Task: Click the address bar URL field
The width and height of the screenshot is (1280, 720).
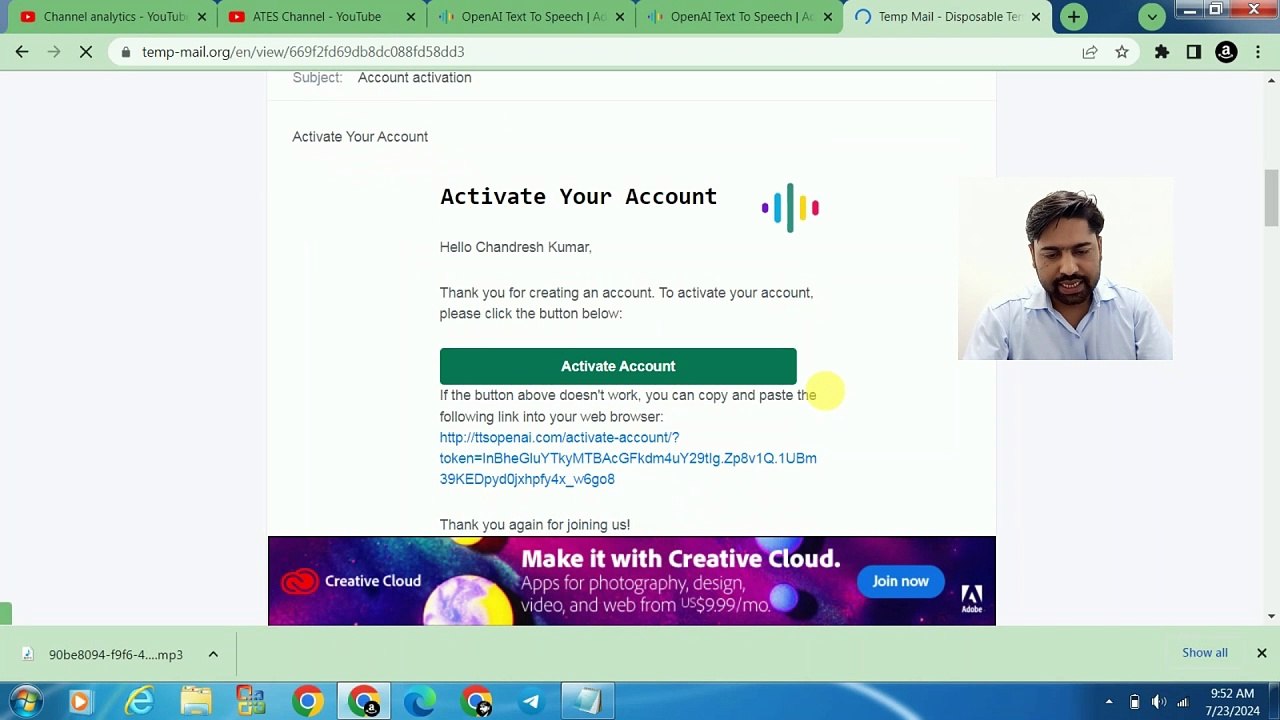Action: (x=600, y=51)
